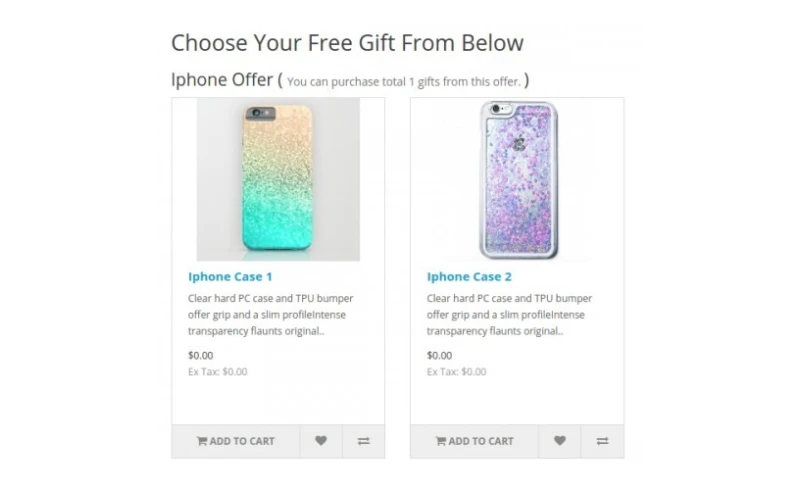
Task: Click the Iphone Case 2 description text
Action: tap(509, 314)
